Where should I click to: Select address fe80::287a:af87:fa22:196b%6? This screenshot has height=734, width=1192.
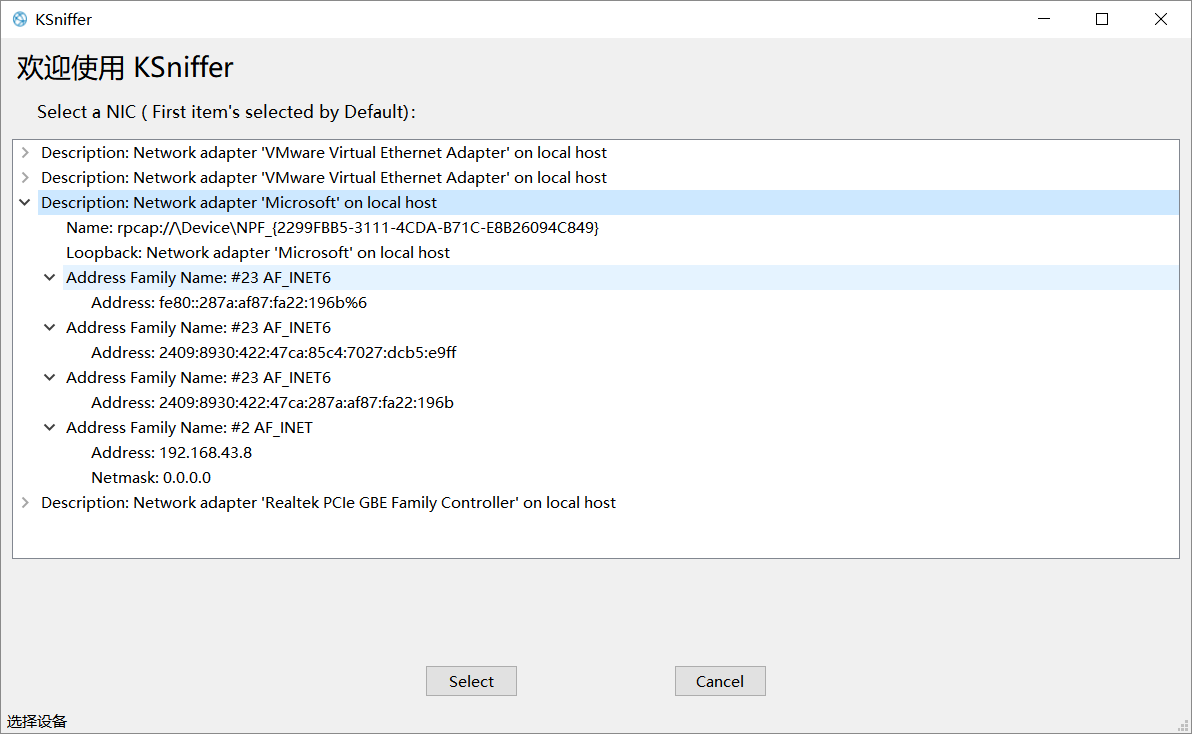[x=229, y=302]
